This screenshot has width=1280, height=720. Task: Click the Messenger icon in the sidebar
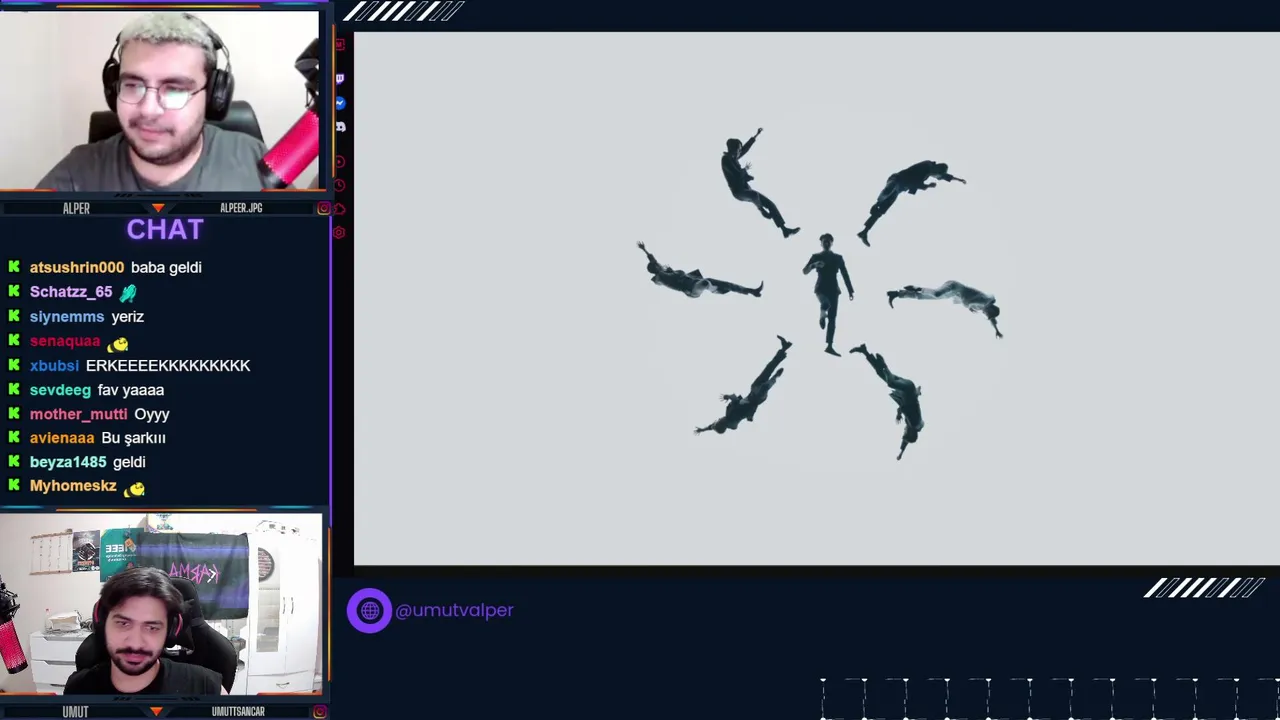tap(340, 103)
